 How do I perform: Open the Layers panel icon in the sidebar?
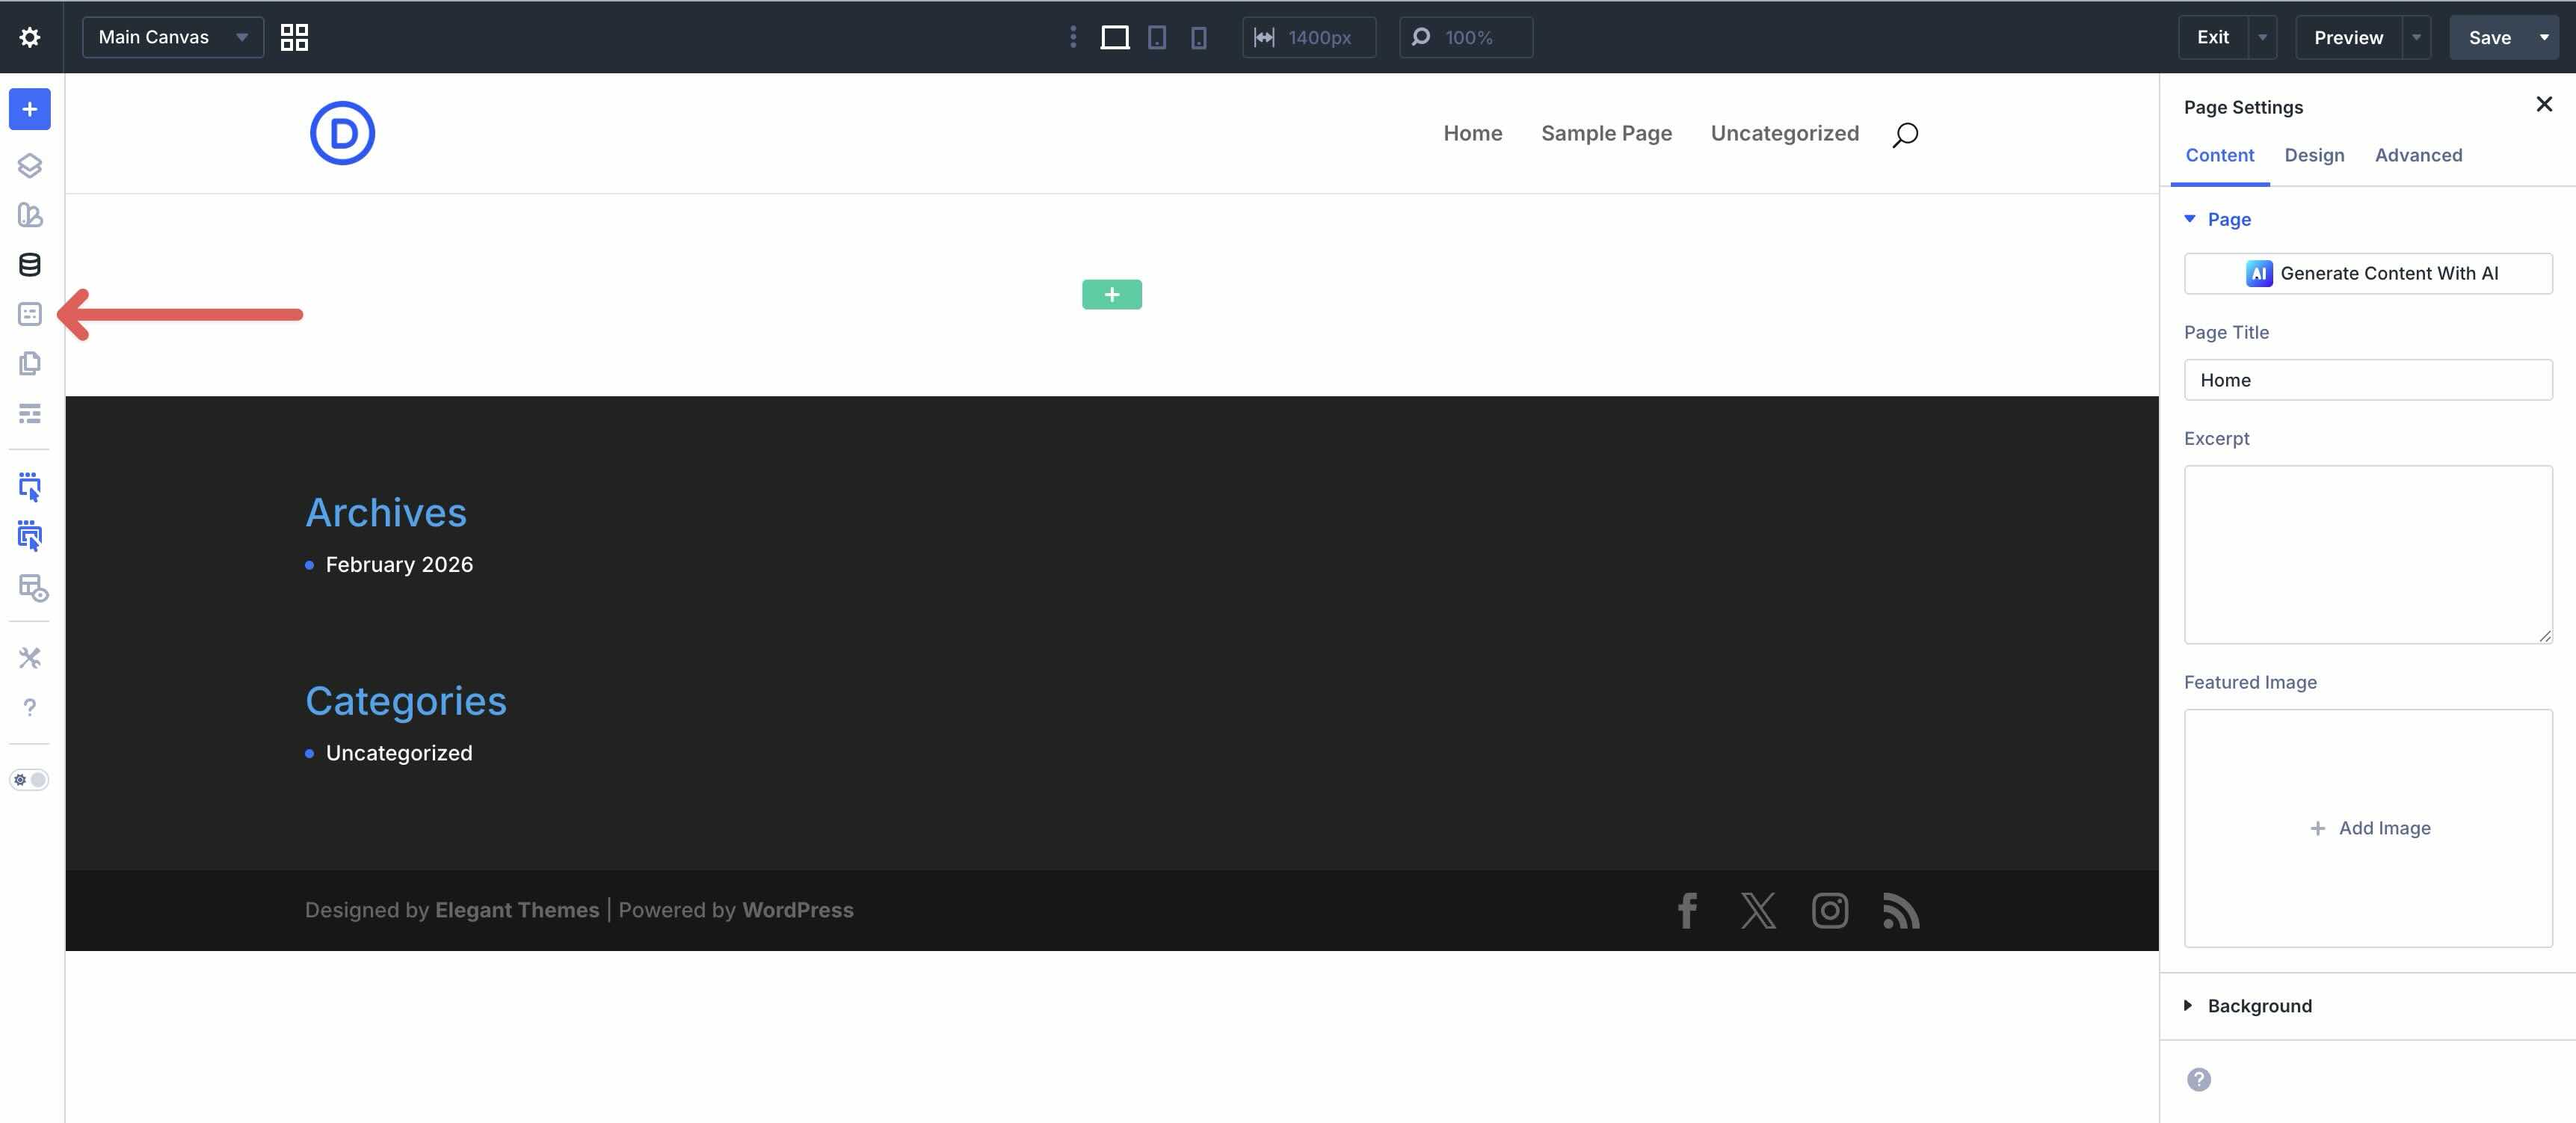click(29, 165)
